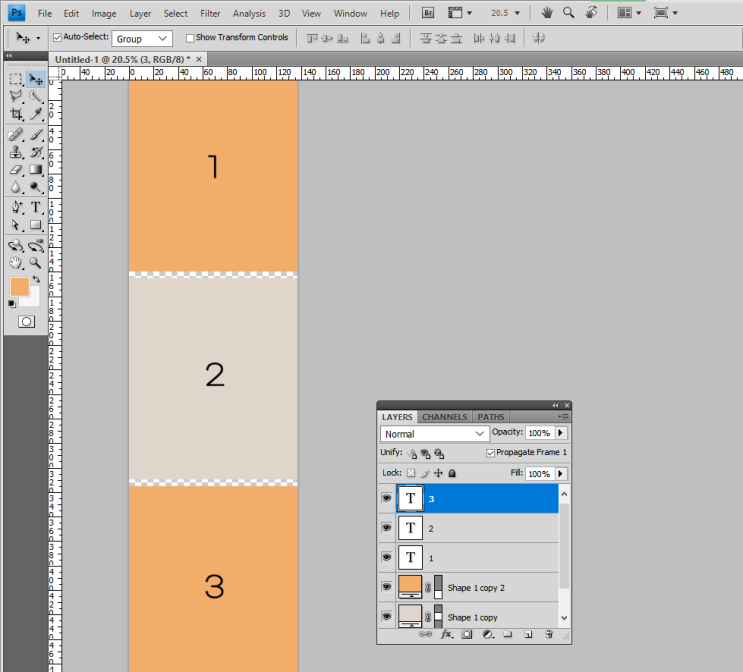Create a new layer
Screen dimensions: 743x672
528,634
